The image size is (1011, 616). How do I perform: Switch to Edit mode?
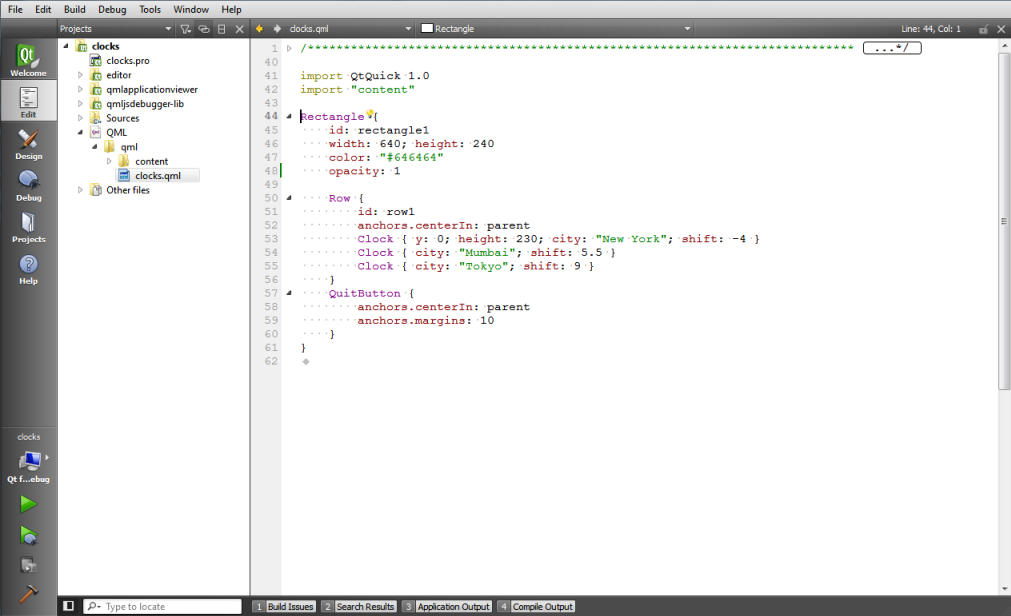[28, 101]
